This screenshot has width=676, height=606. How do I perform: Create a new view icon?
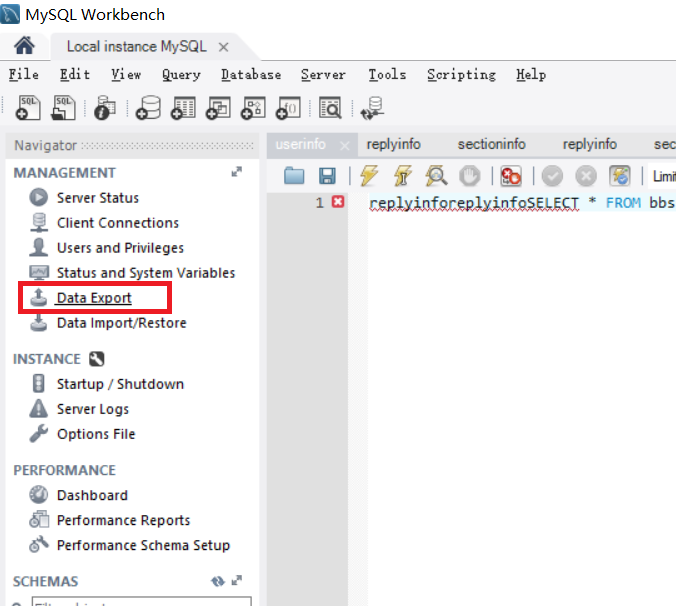218,108
